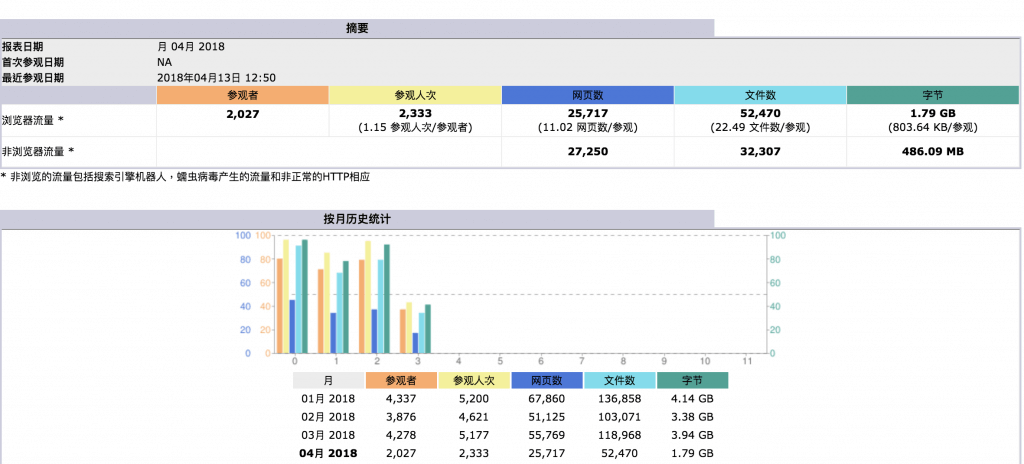Click the (22.49 文件数/参观) ratio text
The image size is (1024, 464).
[x=760, y=127]
